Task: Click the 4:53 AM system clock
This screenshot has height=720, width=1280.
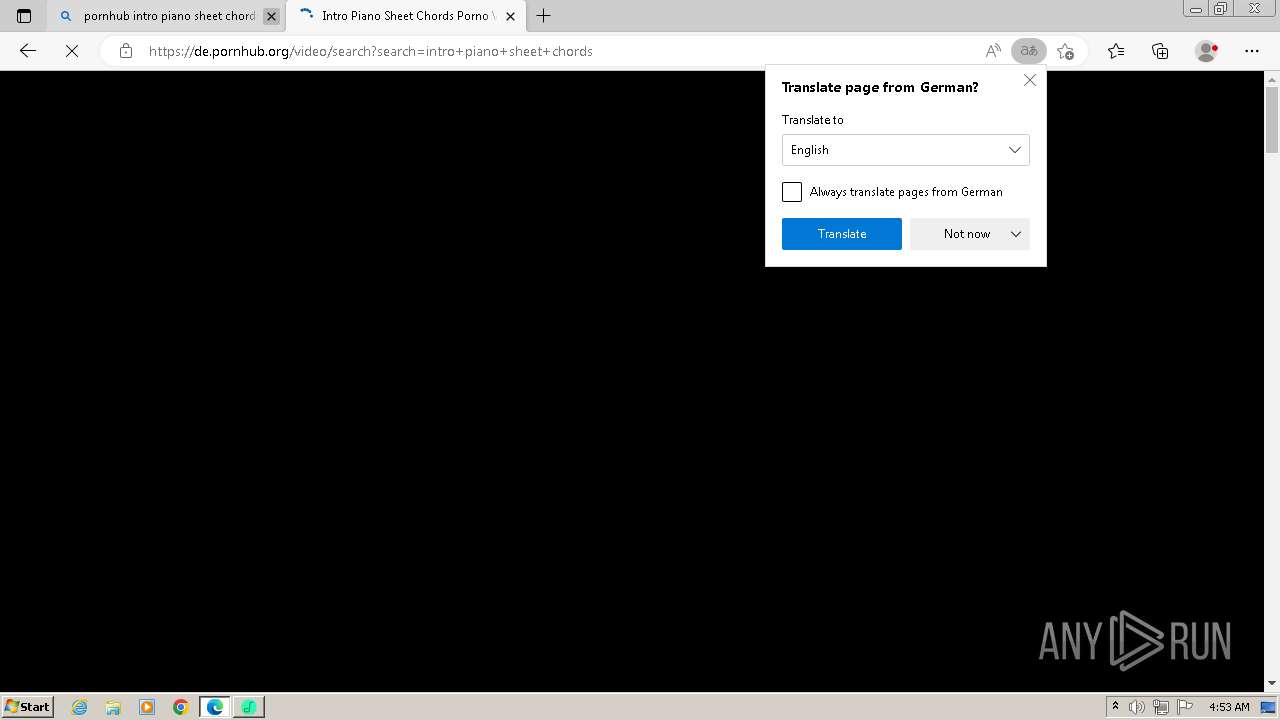Action: (1229, 707)
